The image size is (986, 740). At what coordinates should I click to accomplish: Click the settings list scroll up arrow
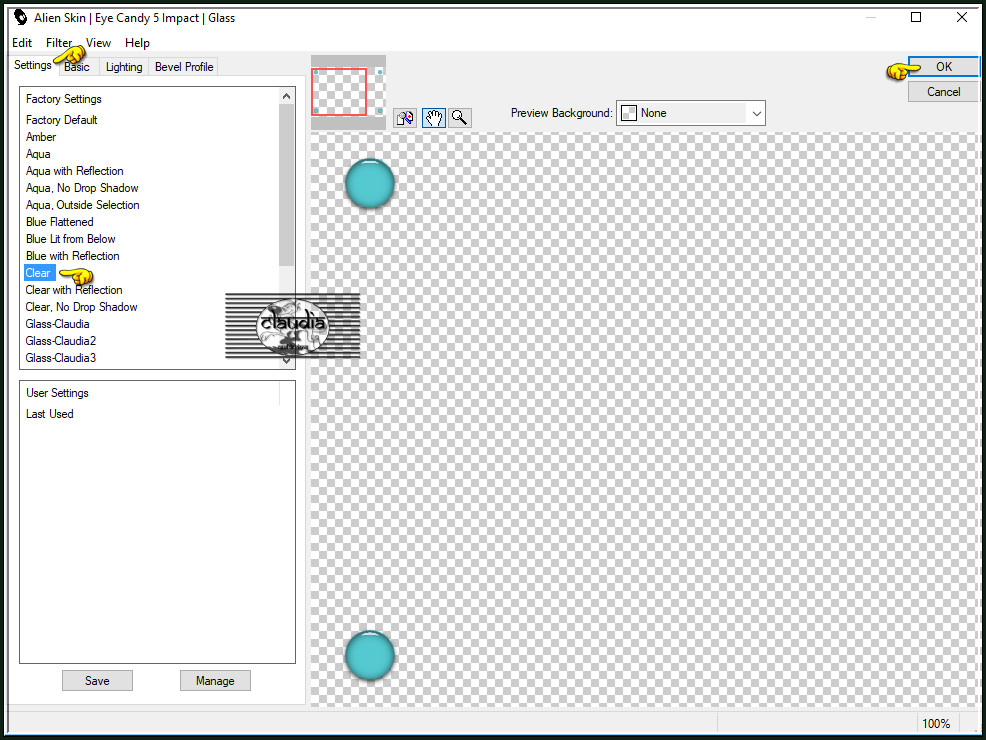[x=287, y=96]
